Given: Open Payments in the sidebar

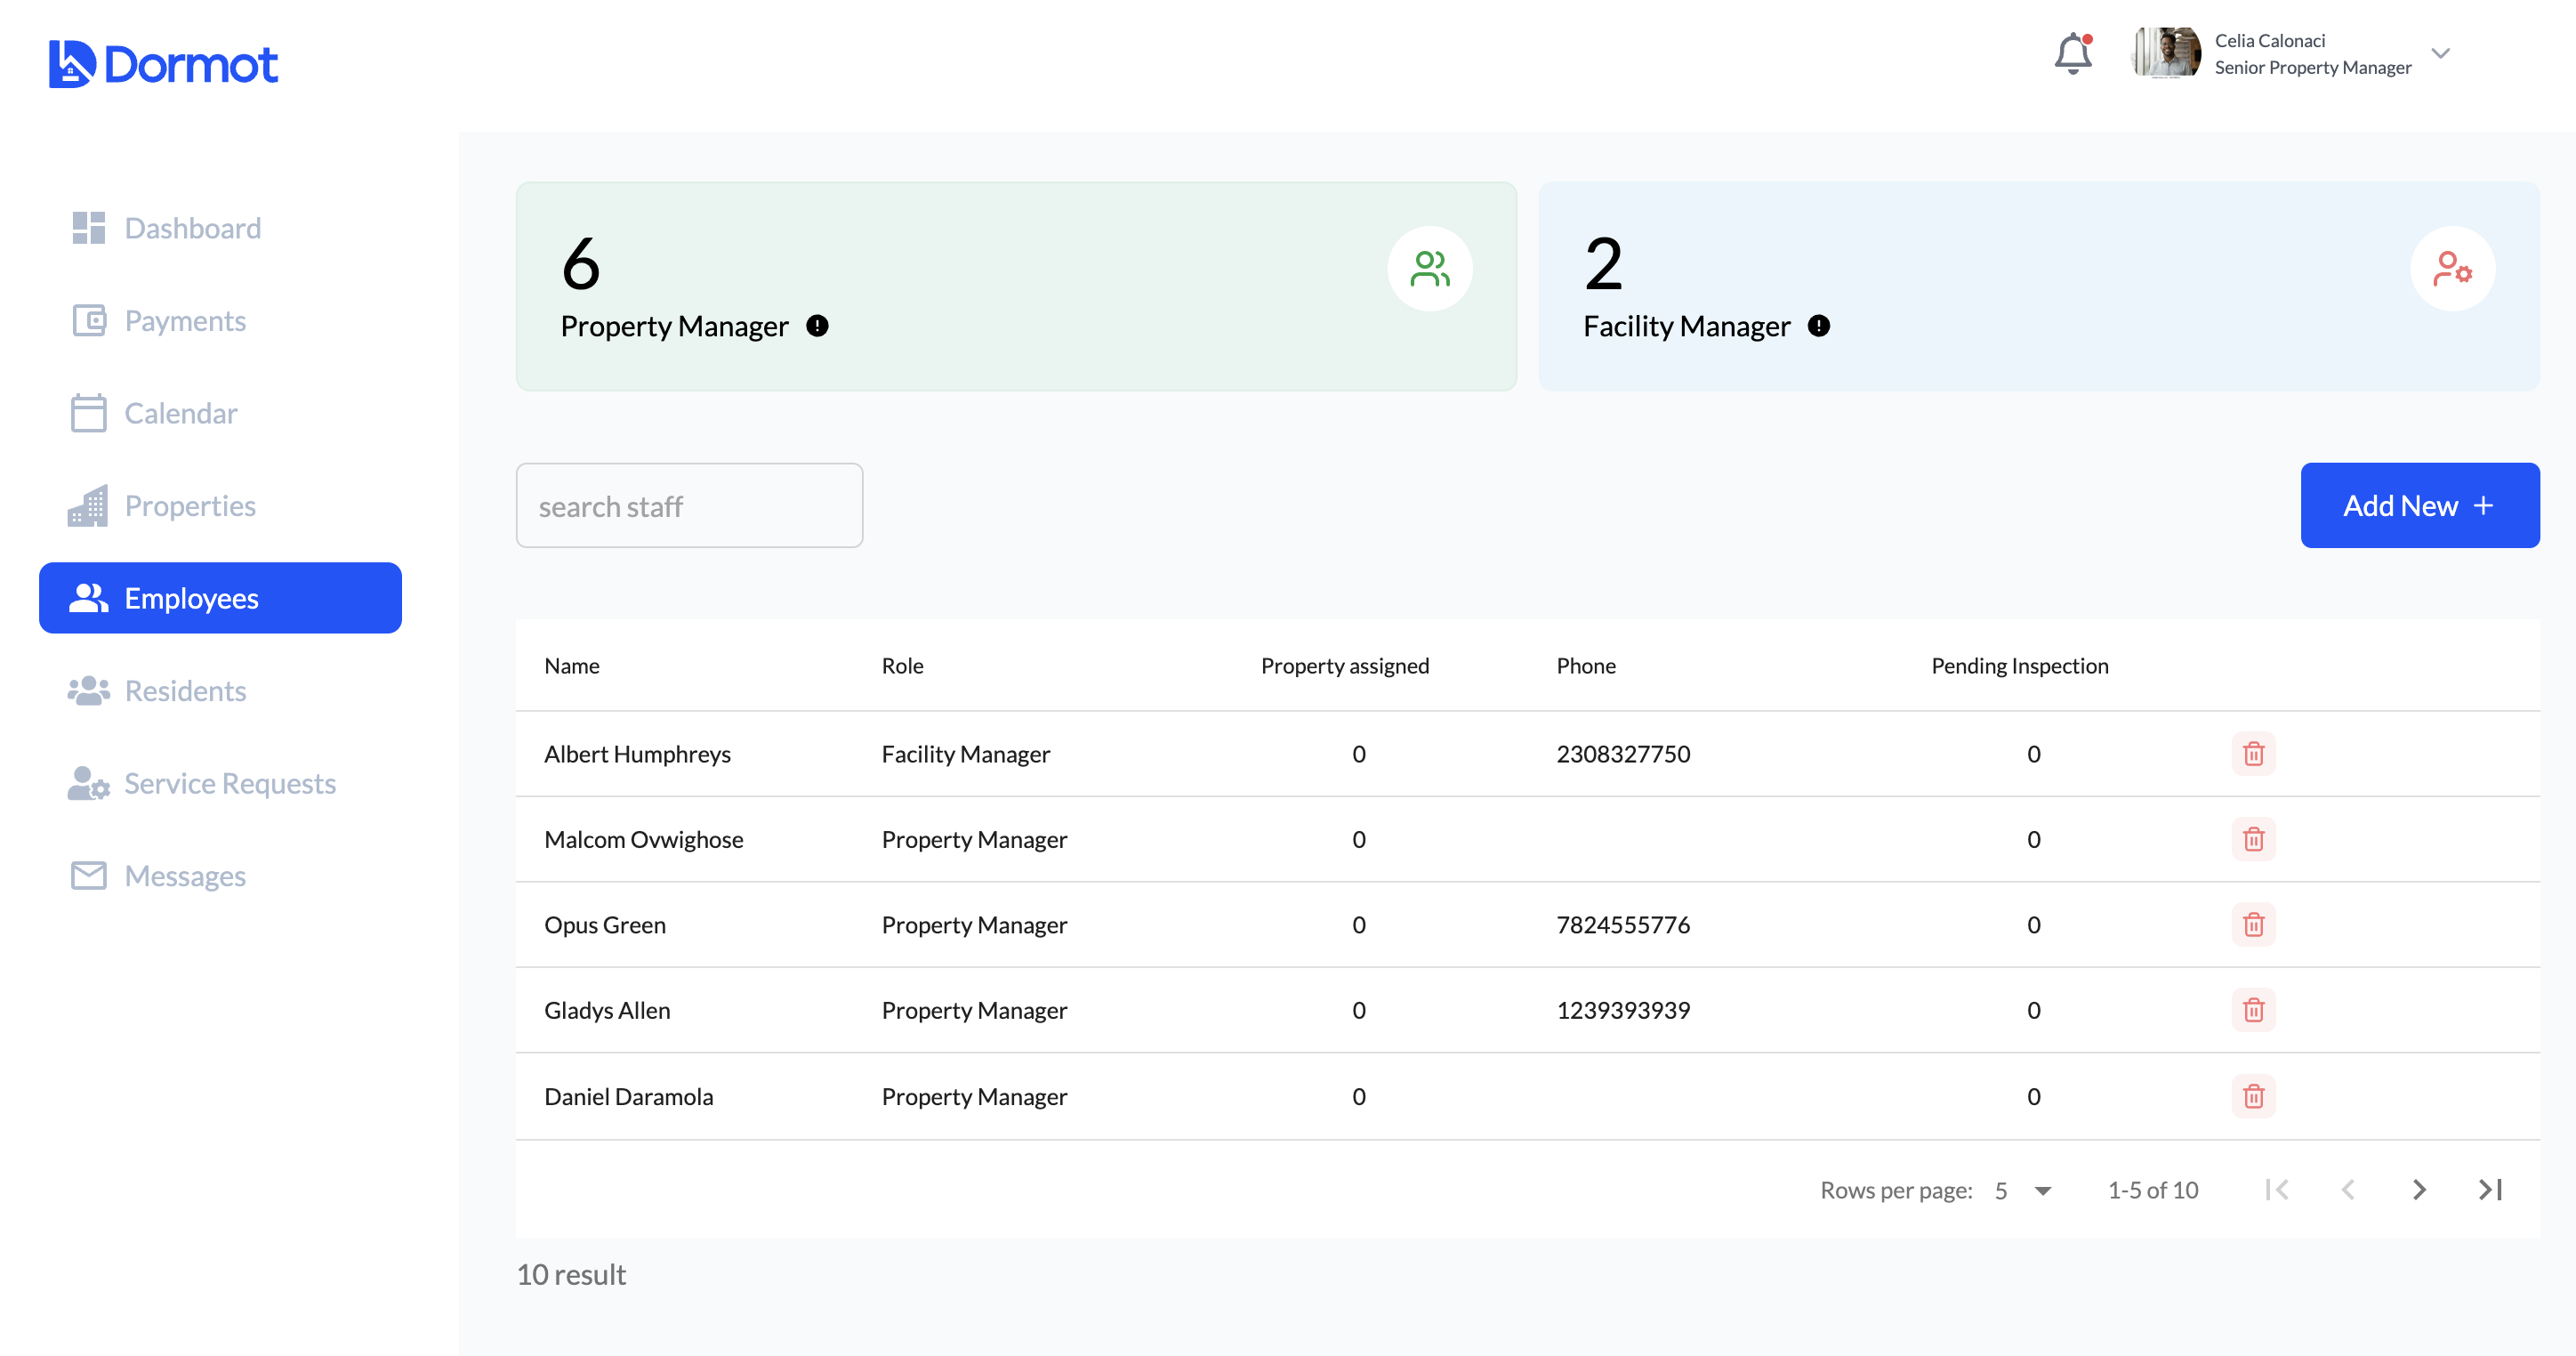Looking at the screenshot, I should (220, 320).
